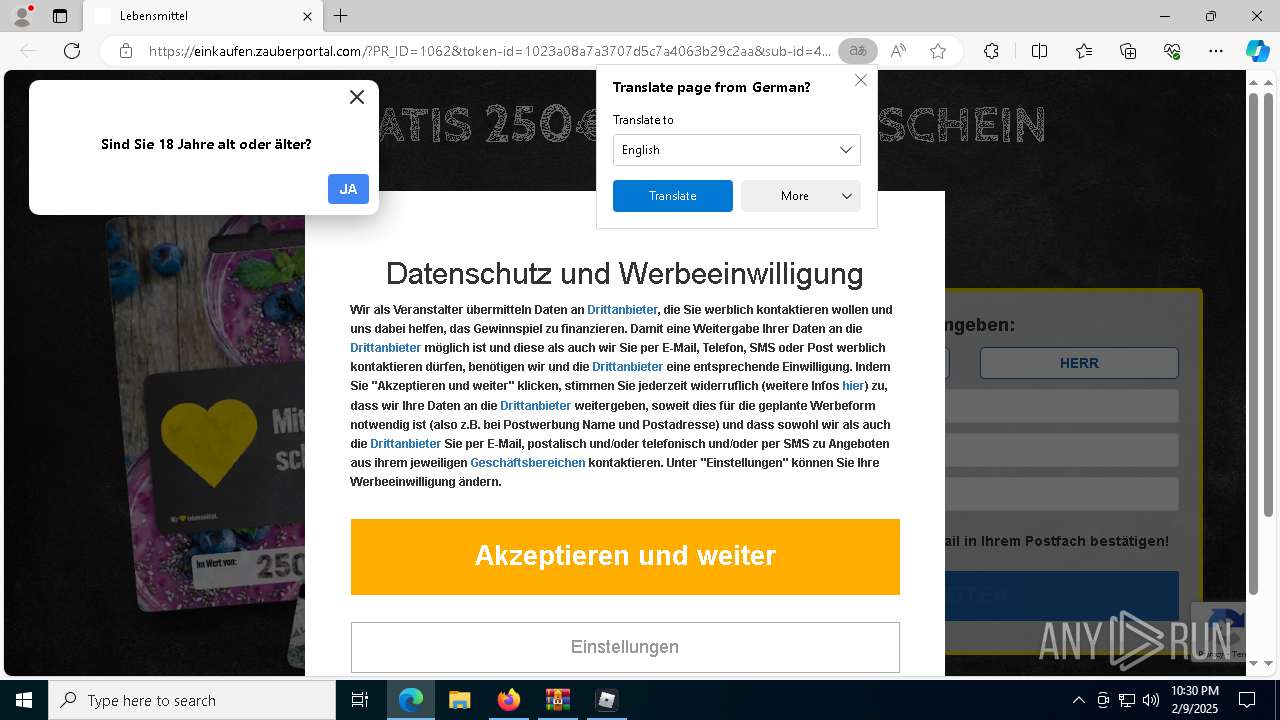Refresh the current page
The width and height of the screenshot is (1280, 720).
pyautogui.click(x=72, y=51)
